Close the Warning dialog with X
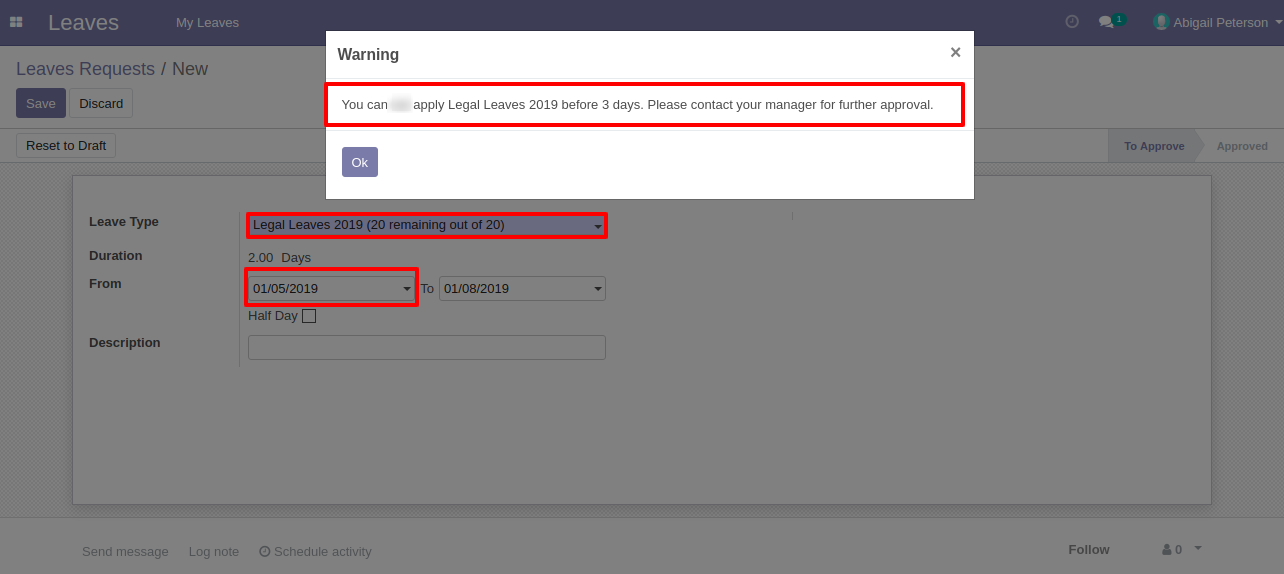Image resolution: width=1284 pixels, height=574 pixels. (955, 52)
